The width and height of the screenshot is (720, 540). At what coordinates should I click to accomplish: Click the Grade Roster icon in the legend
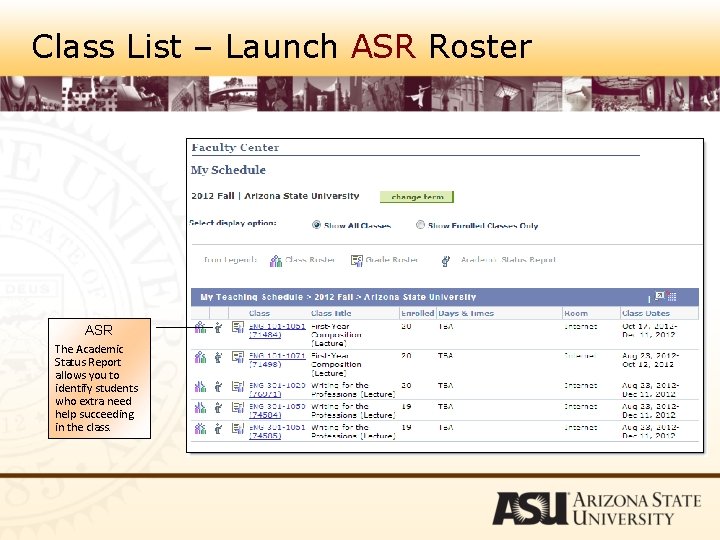357,261
